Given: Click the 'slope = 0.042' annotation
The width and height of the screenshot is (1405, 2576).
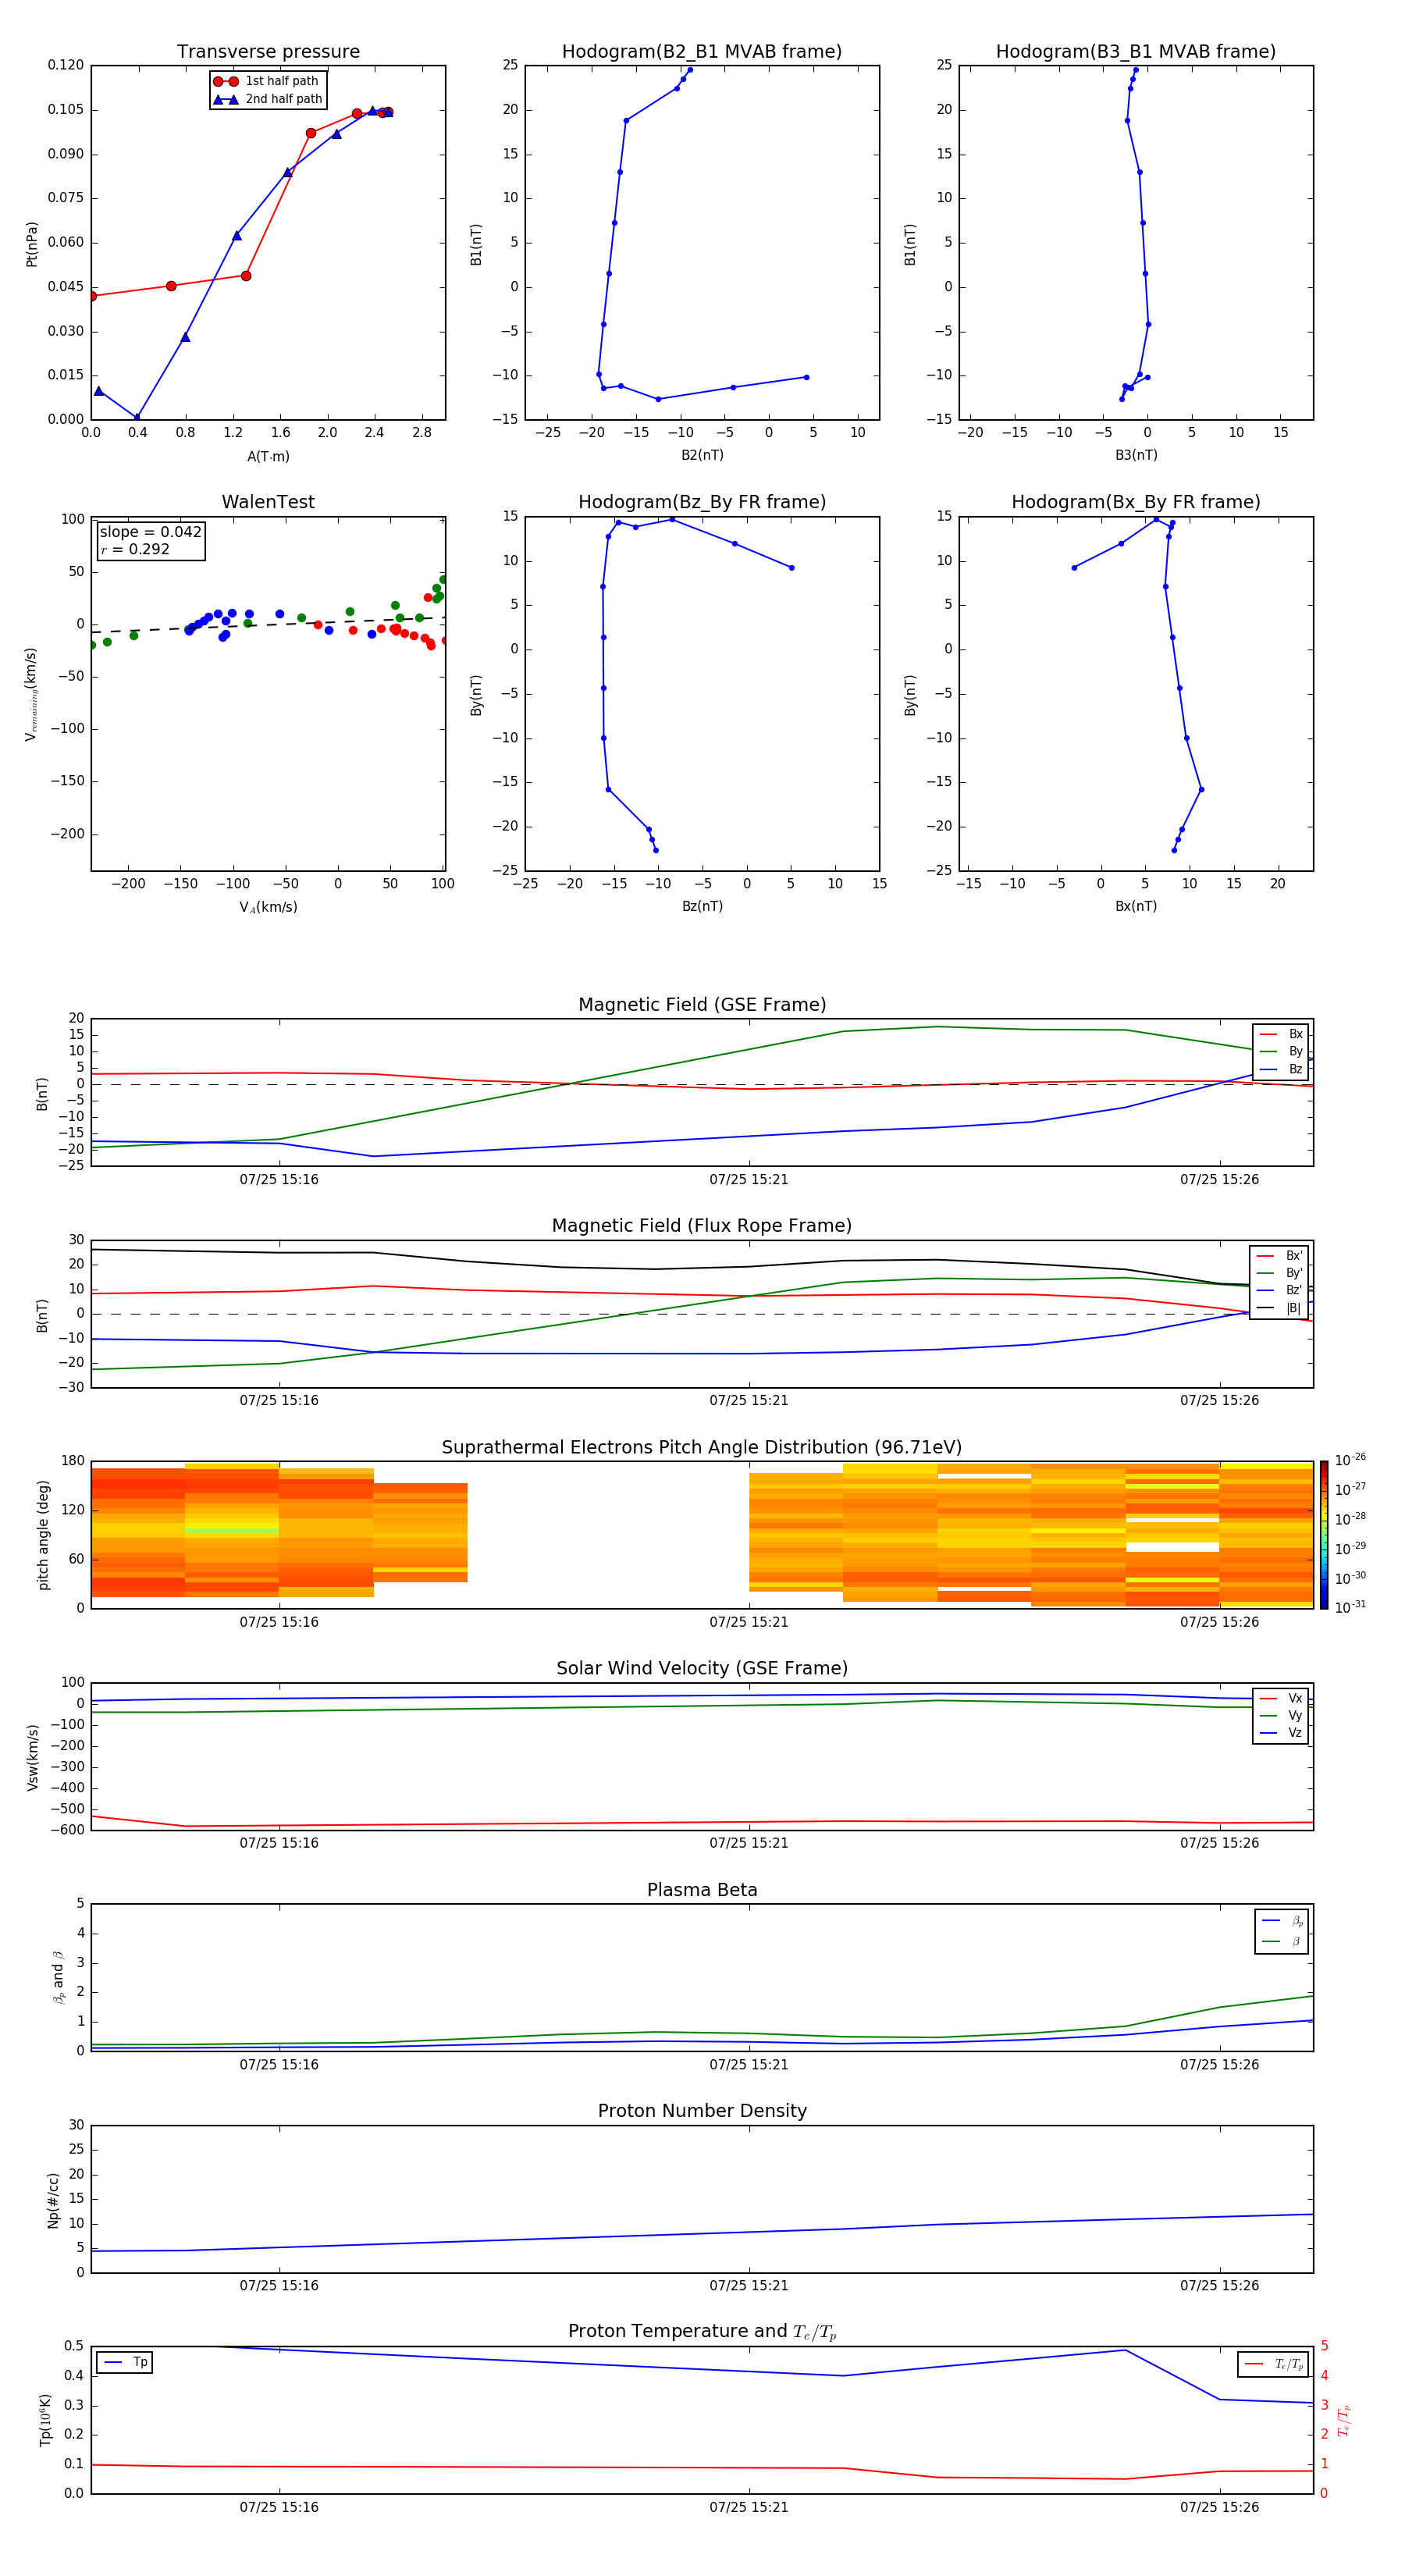Looking at the screenshot, I should (x=151, y=532).
